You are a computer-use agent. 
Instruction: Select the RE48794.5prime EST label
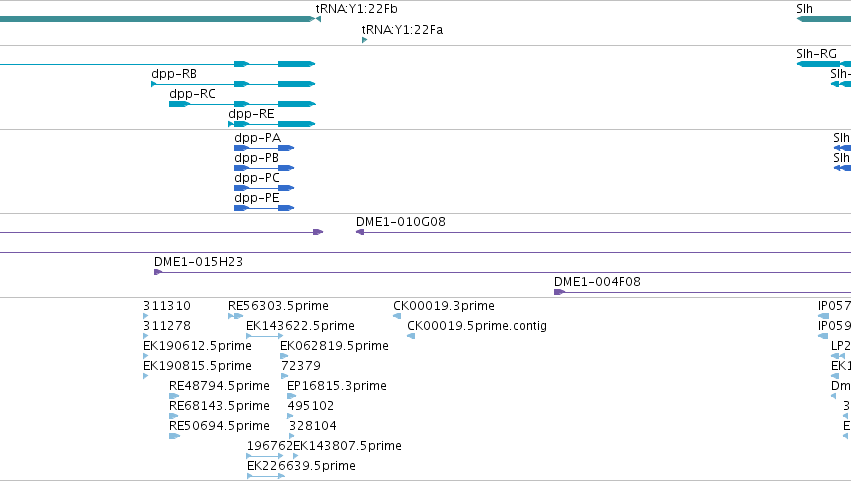(x=219, y=386)
